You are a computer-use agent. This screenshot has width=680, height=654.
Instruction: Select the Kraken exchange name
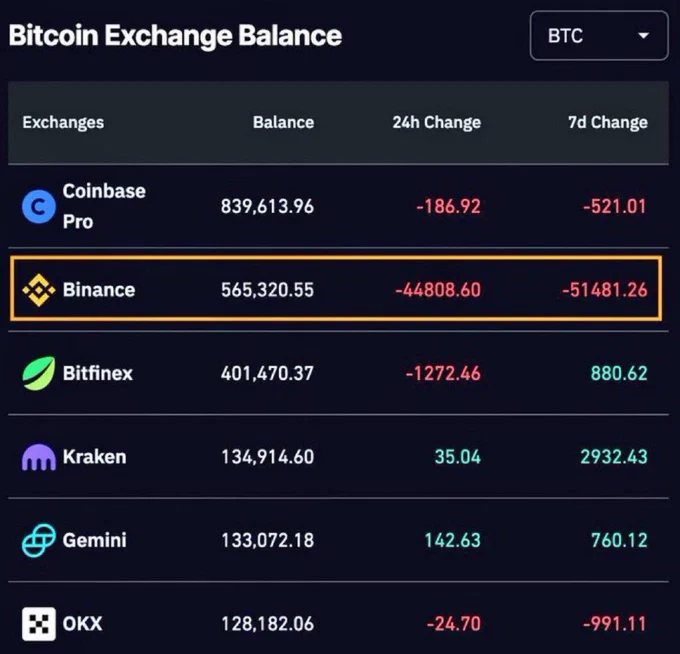point(95,457)
